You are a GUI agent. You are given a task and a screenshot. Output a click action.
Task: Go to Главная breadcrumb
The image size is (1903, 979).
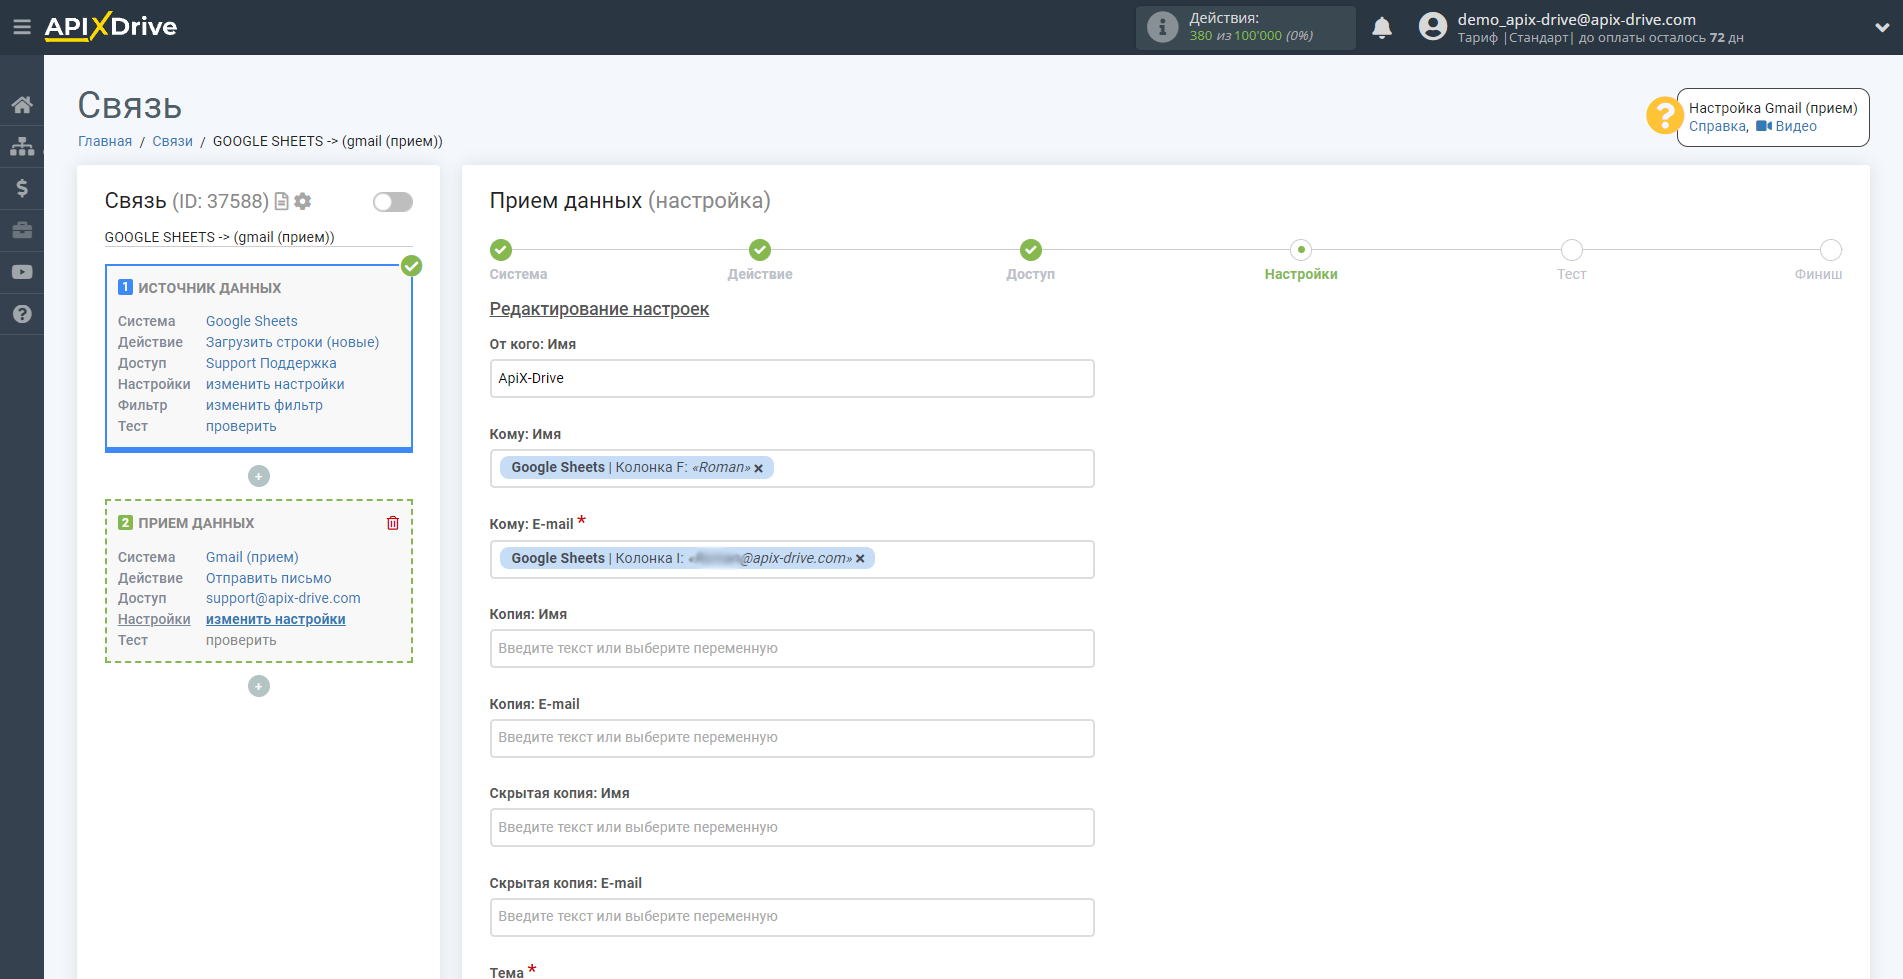pos(105,142)
